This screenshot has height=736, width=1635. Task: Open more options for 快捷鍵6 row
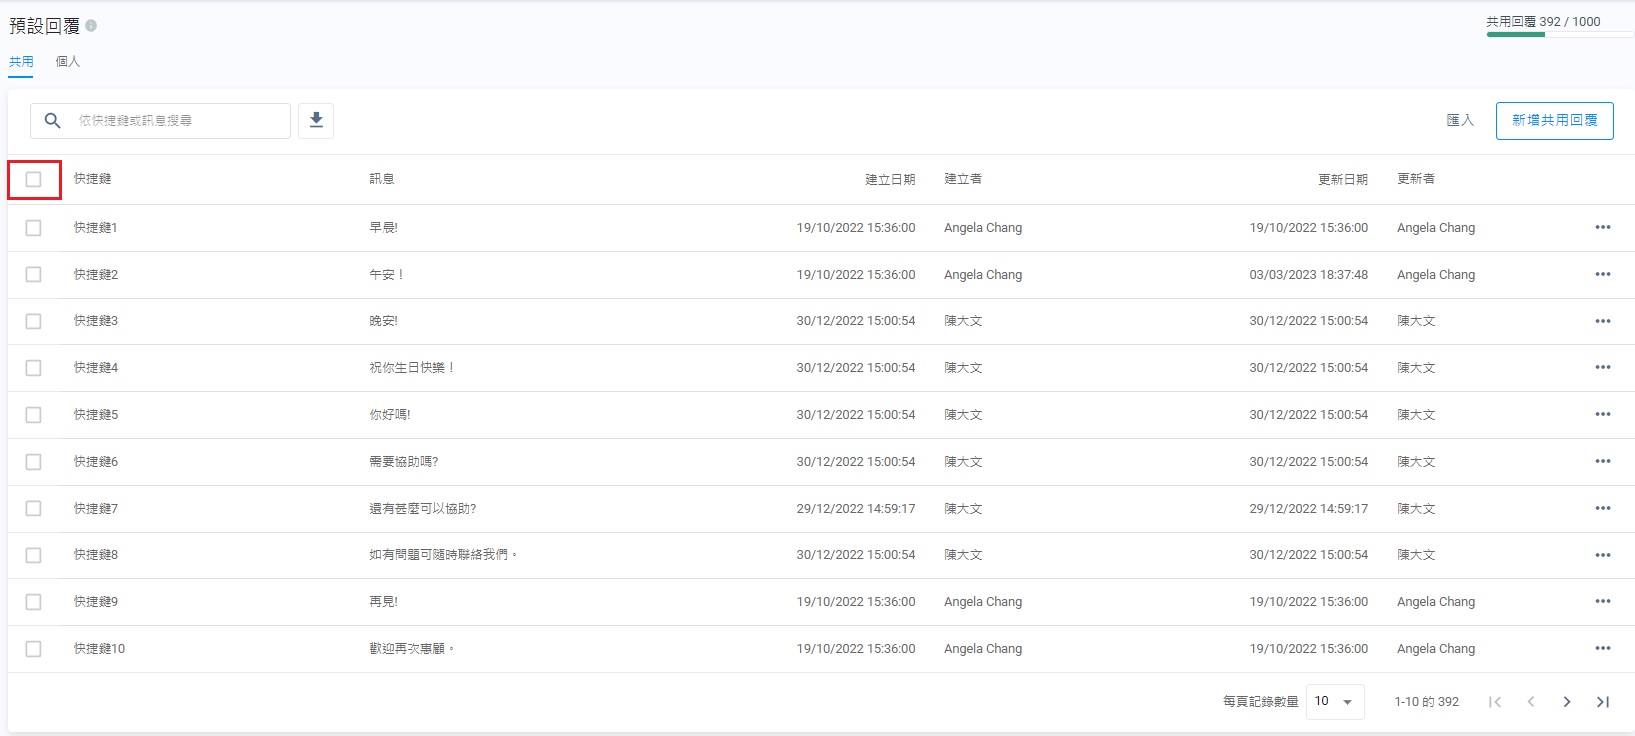coord(1602,461)
